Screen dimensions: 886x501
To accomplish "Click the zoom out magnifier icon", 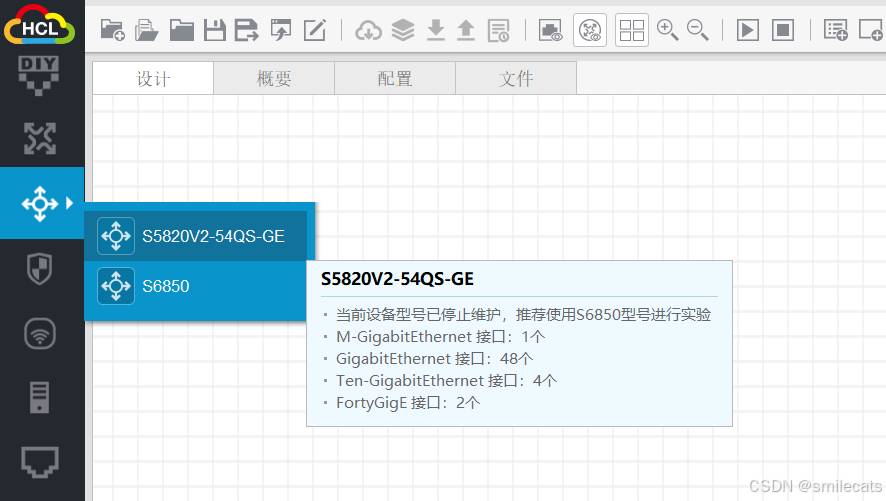I will click(698, 30).
